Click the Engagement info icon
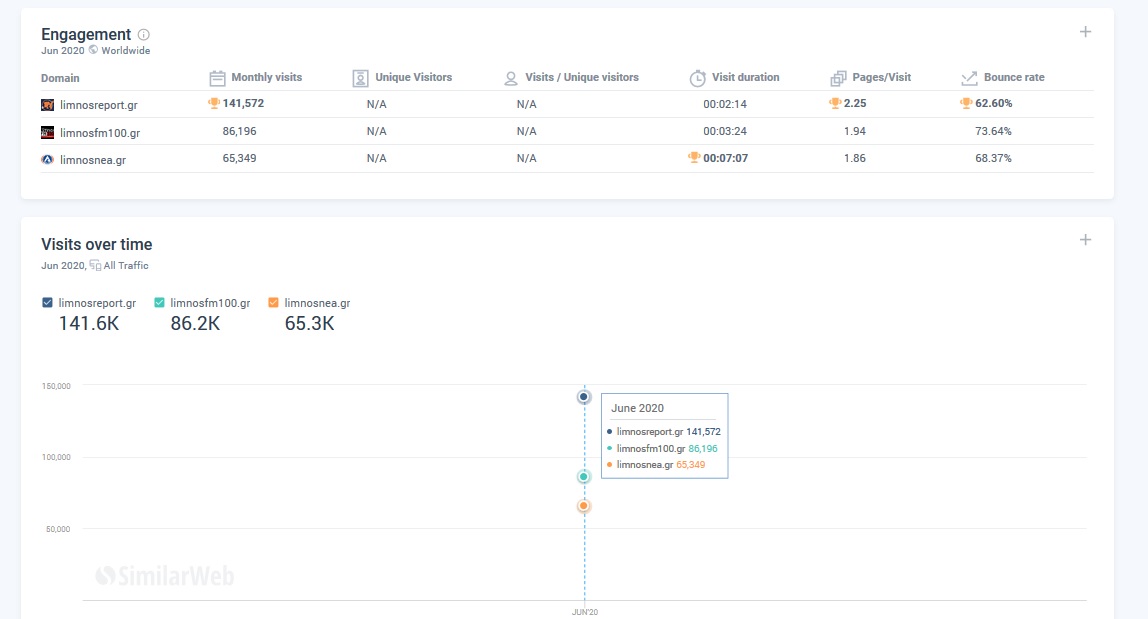This screenshot has height=619, width=1148. [x=144, y=35]
